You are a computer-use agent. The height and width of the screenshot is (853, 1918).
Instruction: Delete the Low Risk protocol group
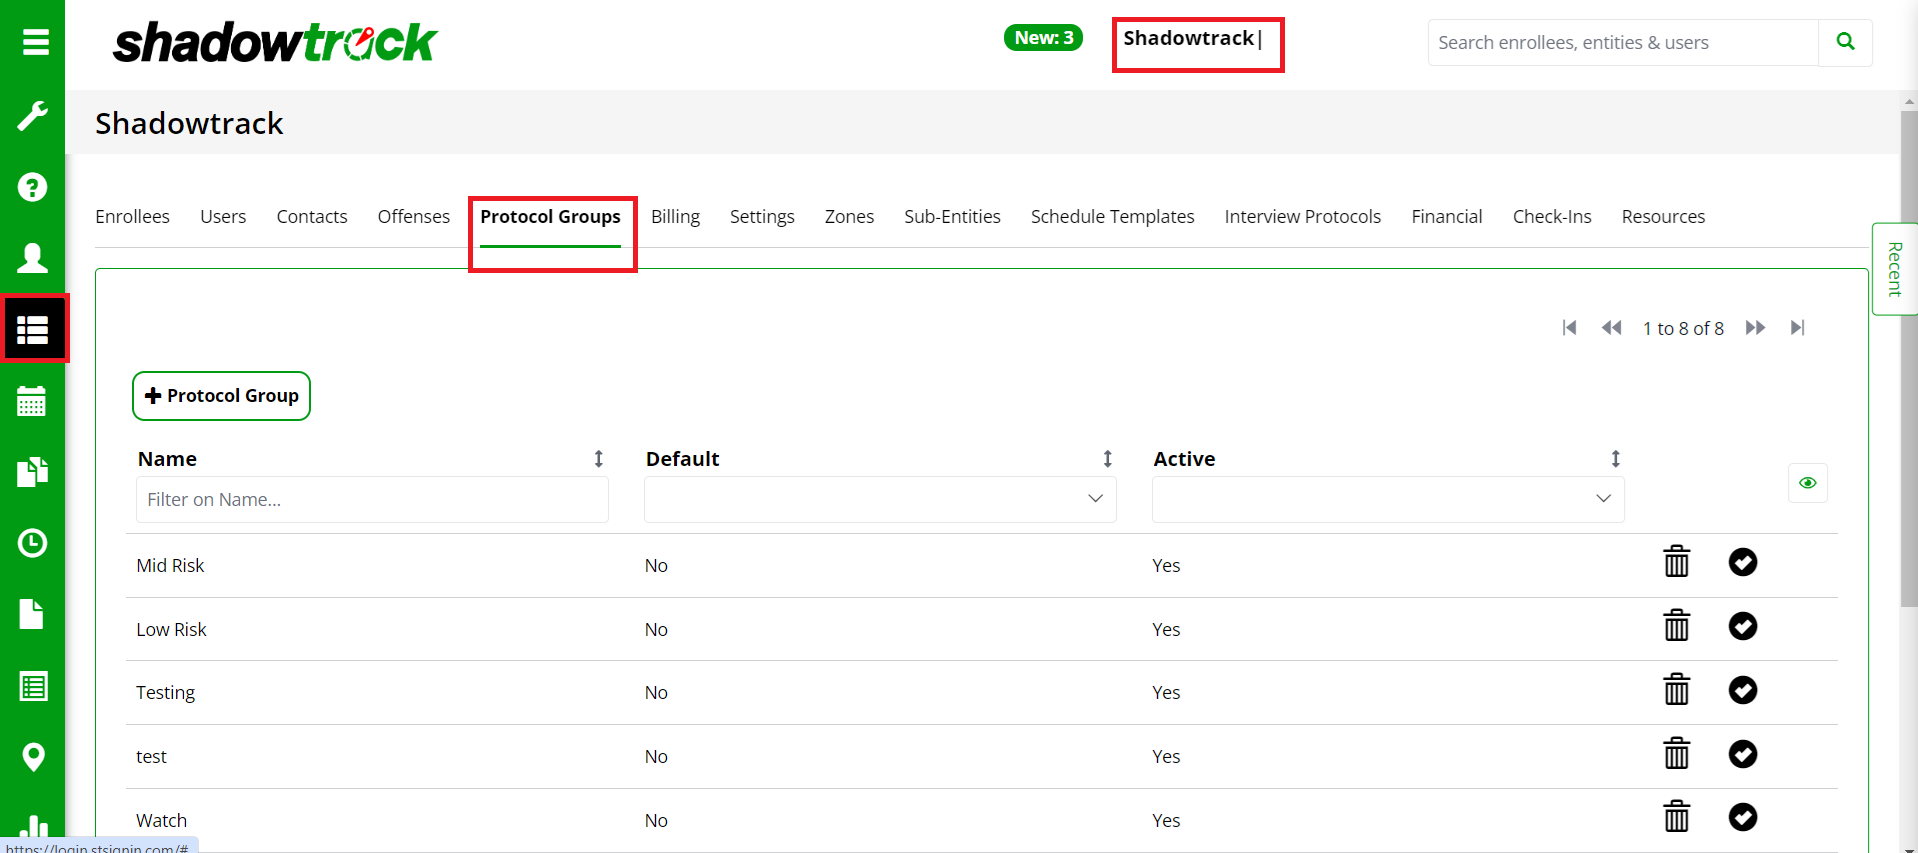(1676, 626)
